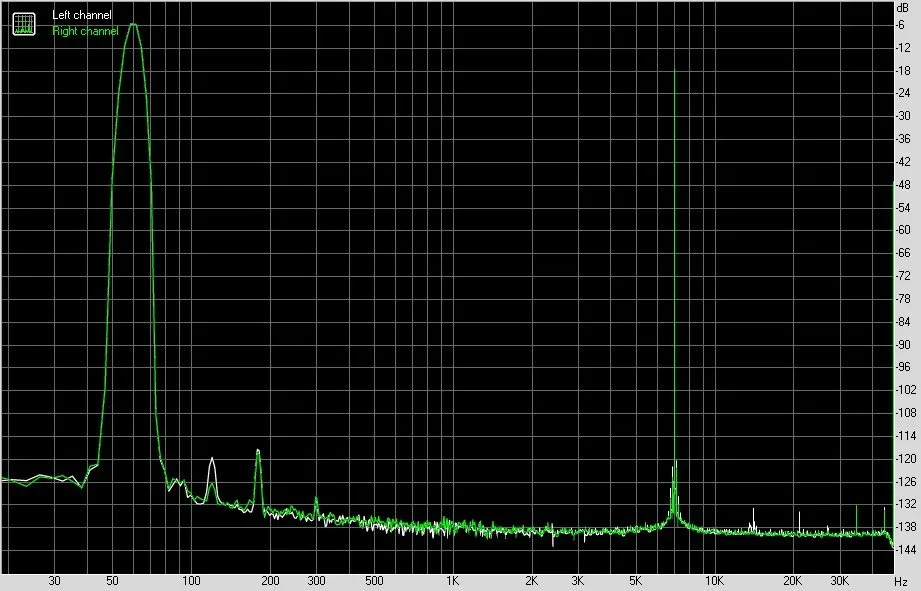Viewport: 921px width, 591px height.
Task: Click the "-24" dB scale label
Action: coord(903,93)
